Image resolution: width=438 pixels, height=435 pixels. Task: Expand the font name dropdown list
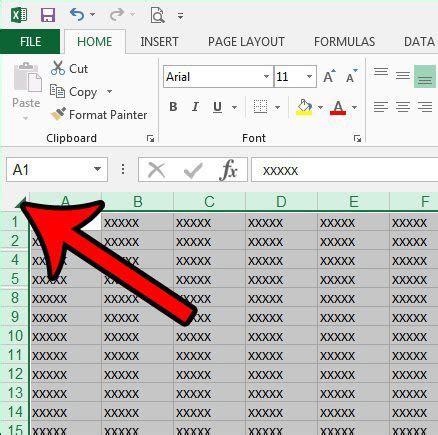(x=266, y=77)
